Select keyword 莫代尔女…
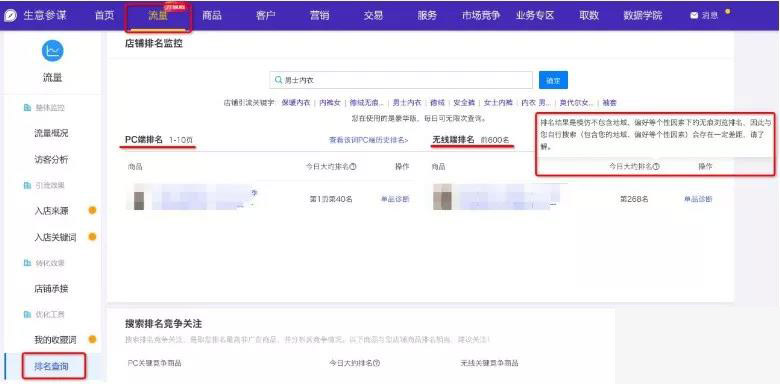Screen dimensions: 780x384 [577, 103]
